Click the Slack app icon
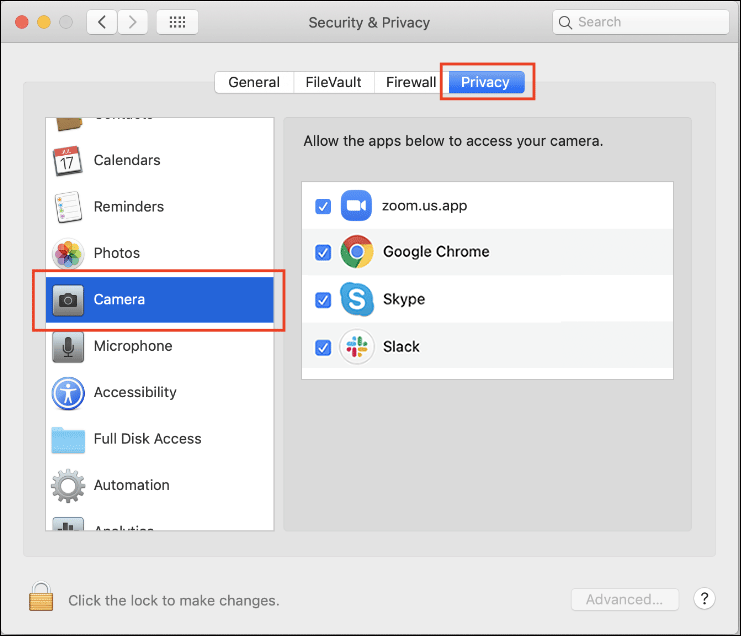 357,346
